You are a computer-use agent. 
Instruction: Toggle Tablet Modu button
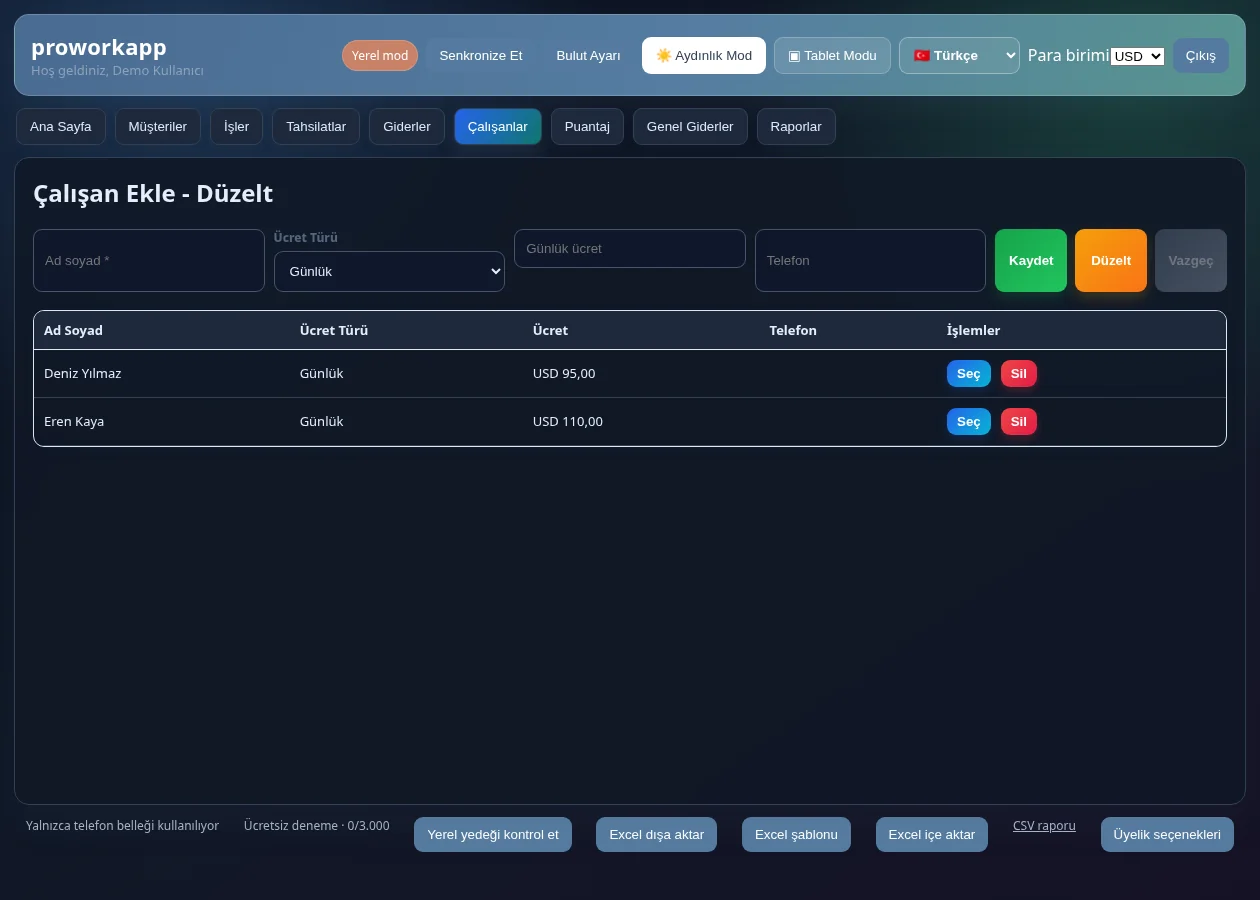point(832,56)
